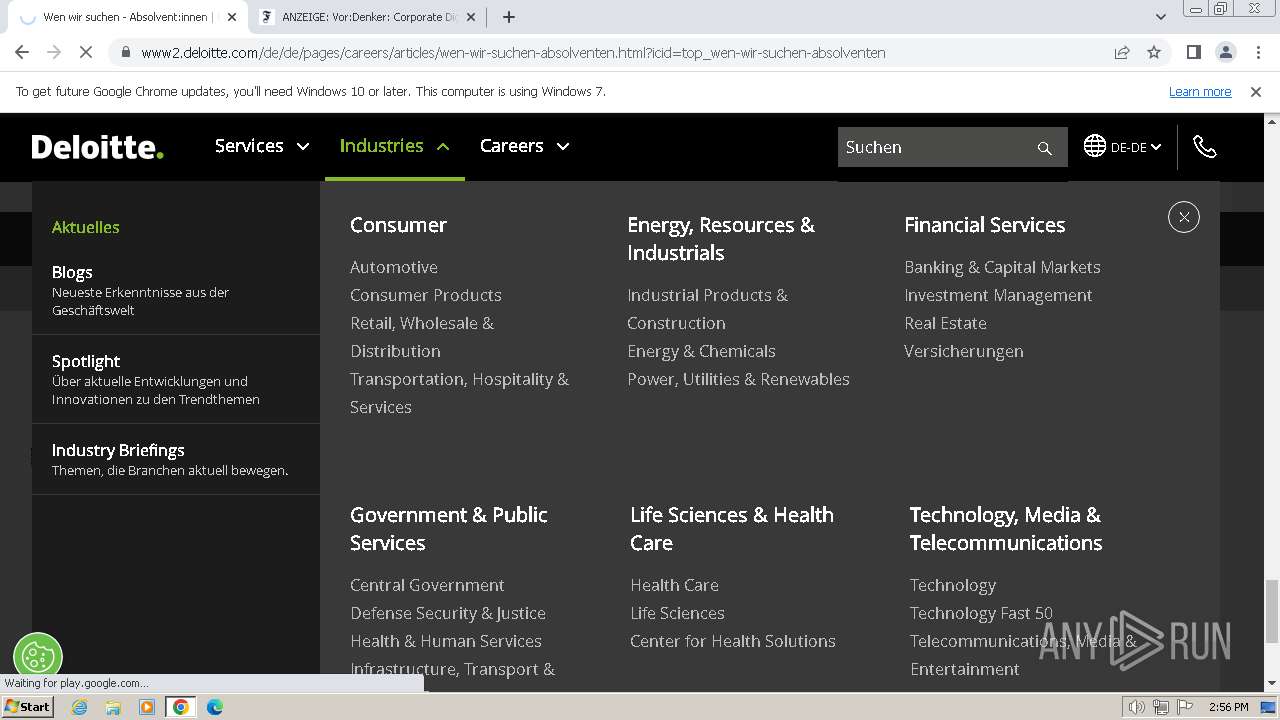This screenshot has height=720, width=1280.
Task: Bookmark this page with star icon
Action: (1154, 52)
